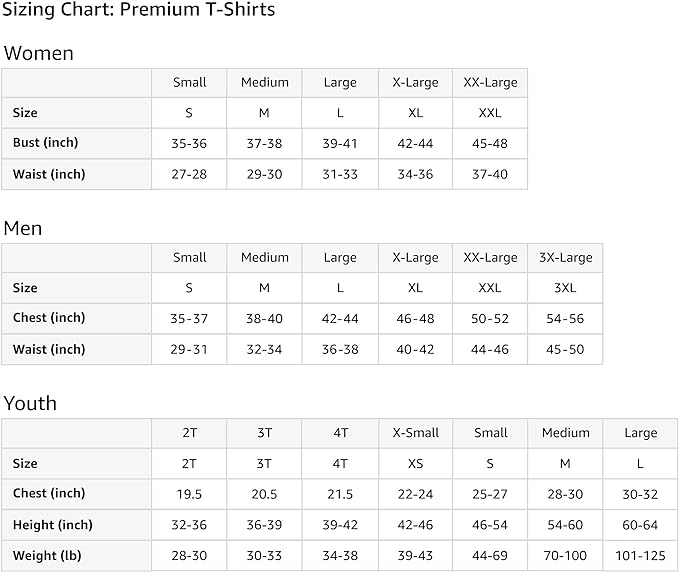Click Women's XX-Large waist value 37-40

point(490,174)
